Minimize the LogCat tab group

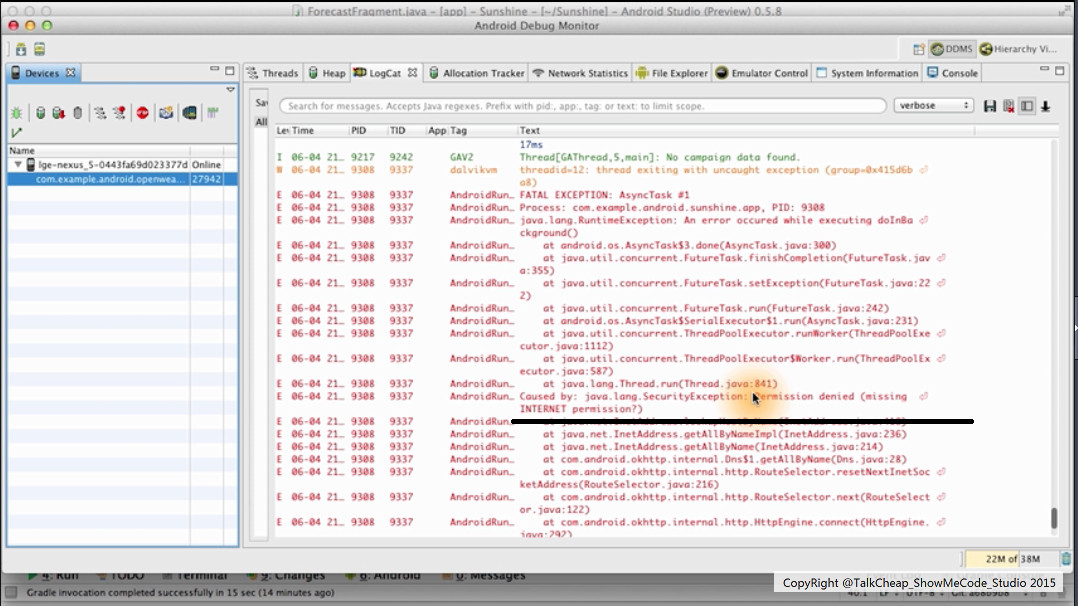(1044, 69)
